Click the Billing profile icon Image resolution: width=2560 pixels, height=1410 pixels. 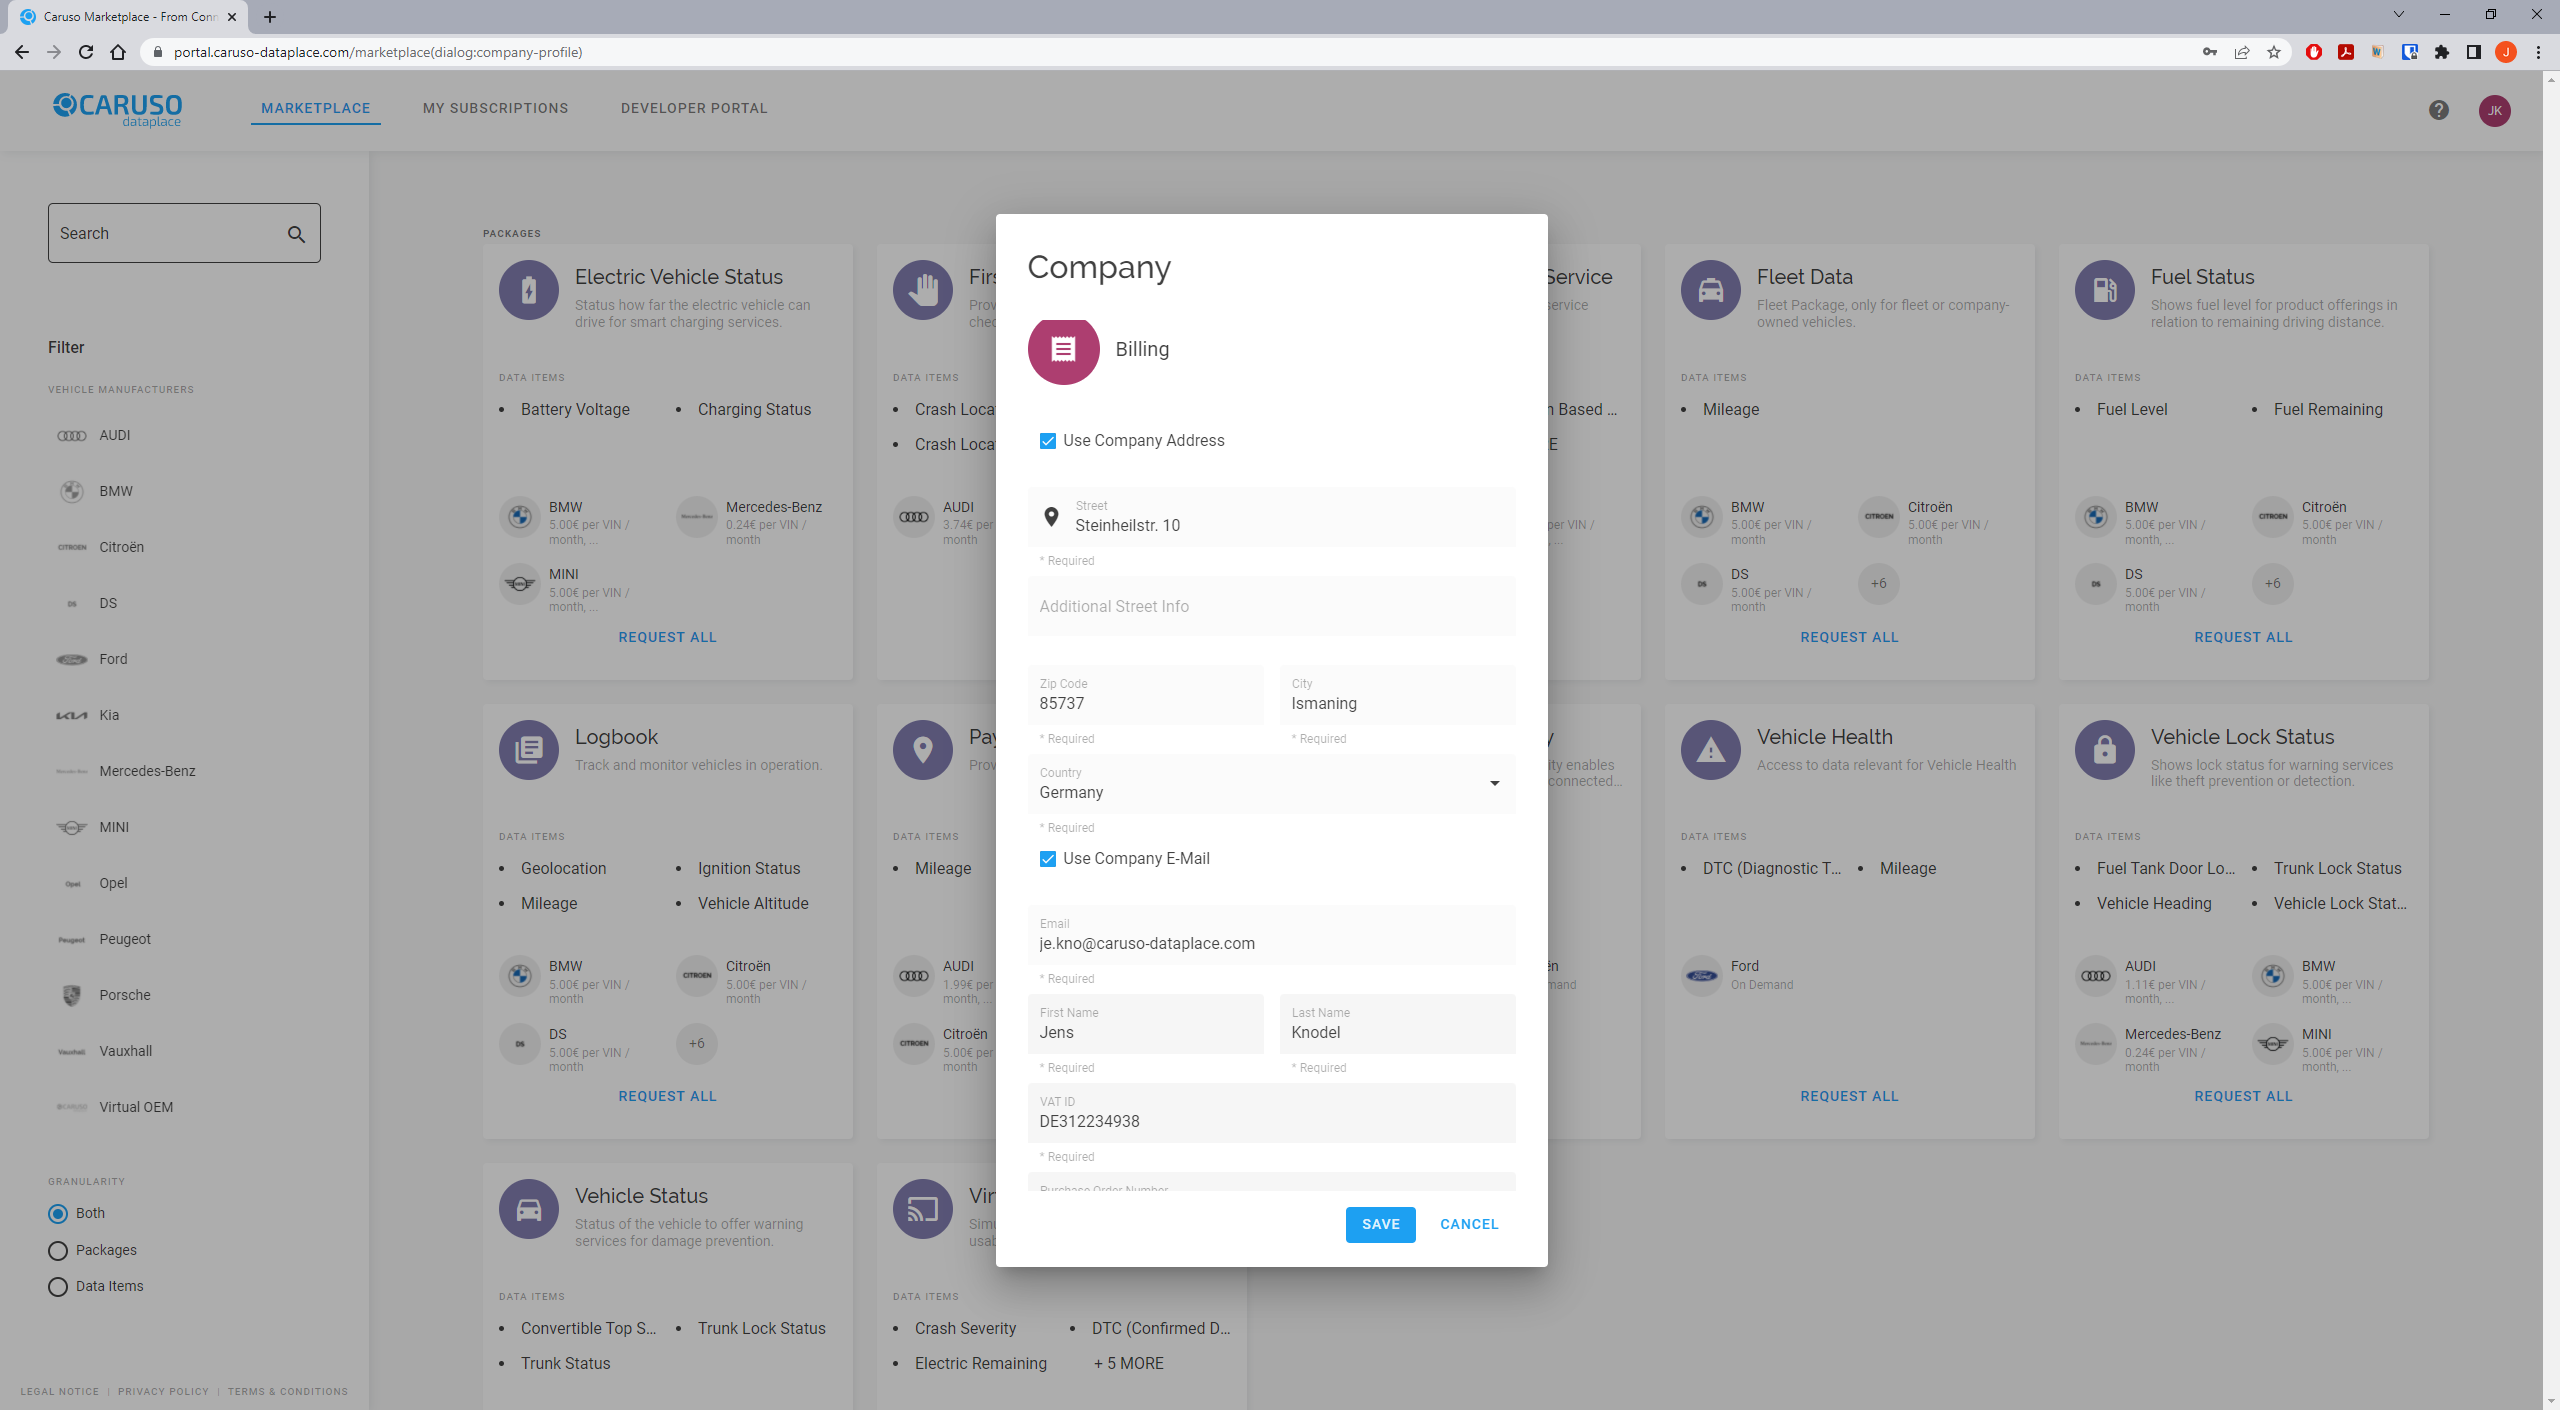pyautogui.click(x=1062, y=349)
